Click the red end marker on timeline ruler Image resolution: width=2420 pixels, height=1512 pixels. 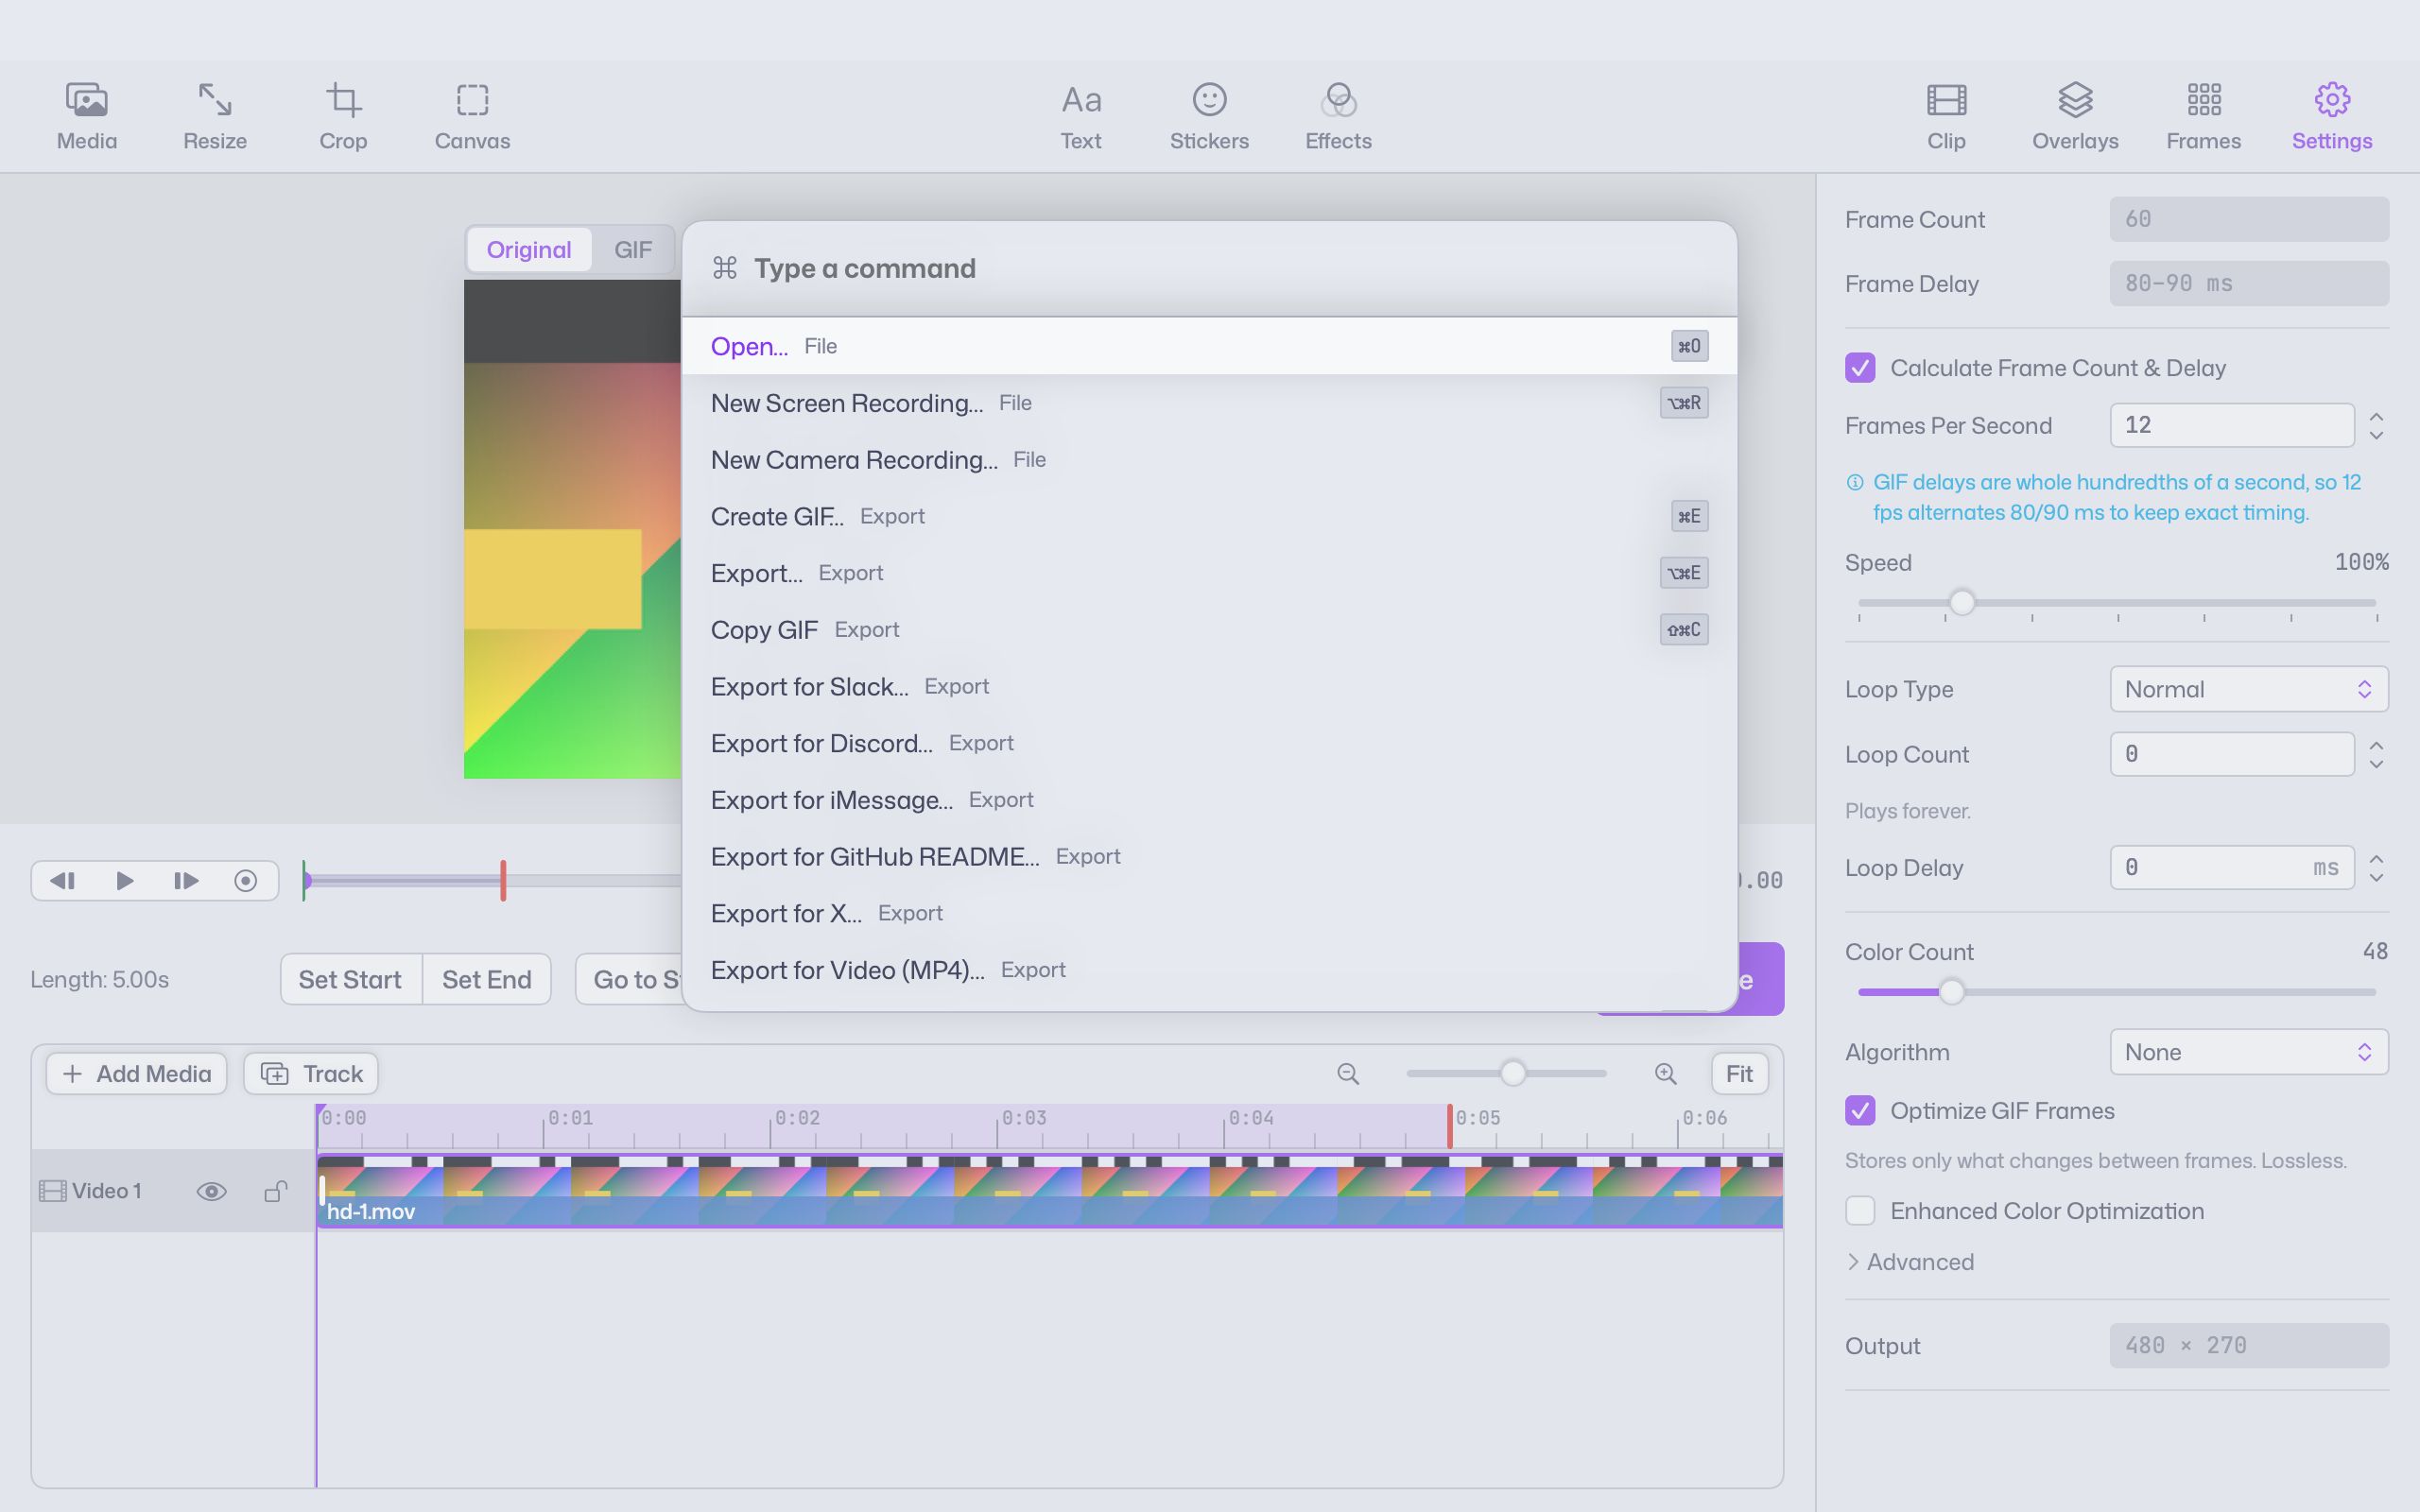(1449, 1127)
